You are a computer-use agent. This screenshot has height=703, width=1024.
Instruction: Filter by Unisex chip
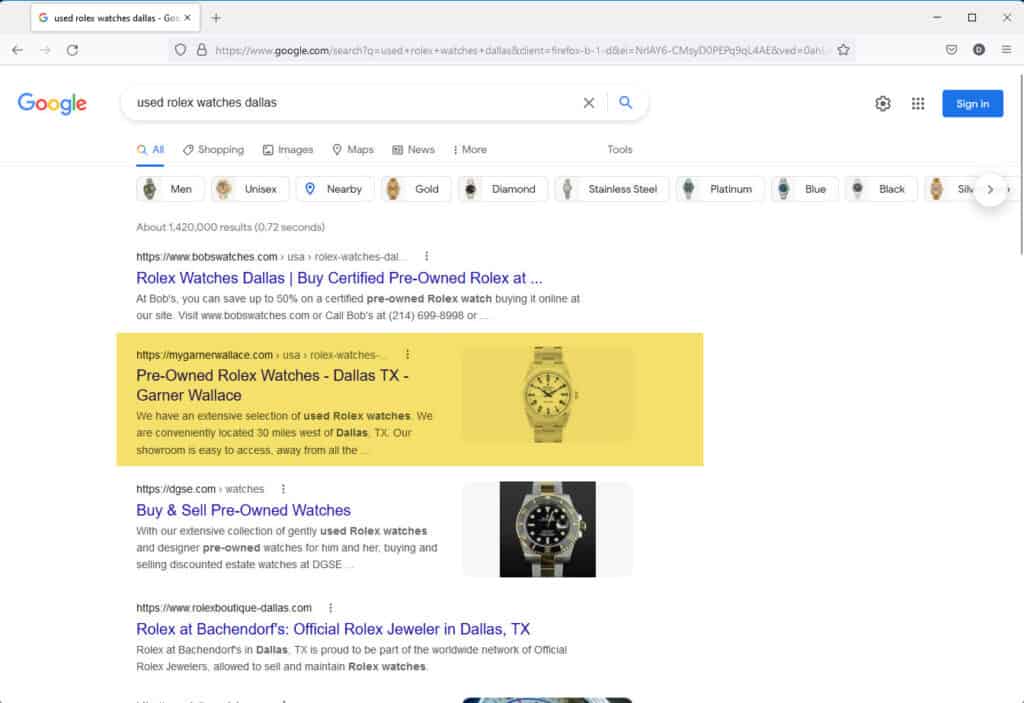tap(250, 189)
